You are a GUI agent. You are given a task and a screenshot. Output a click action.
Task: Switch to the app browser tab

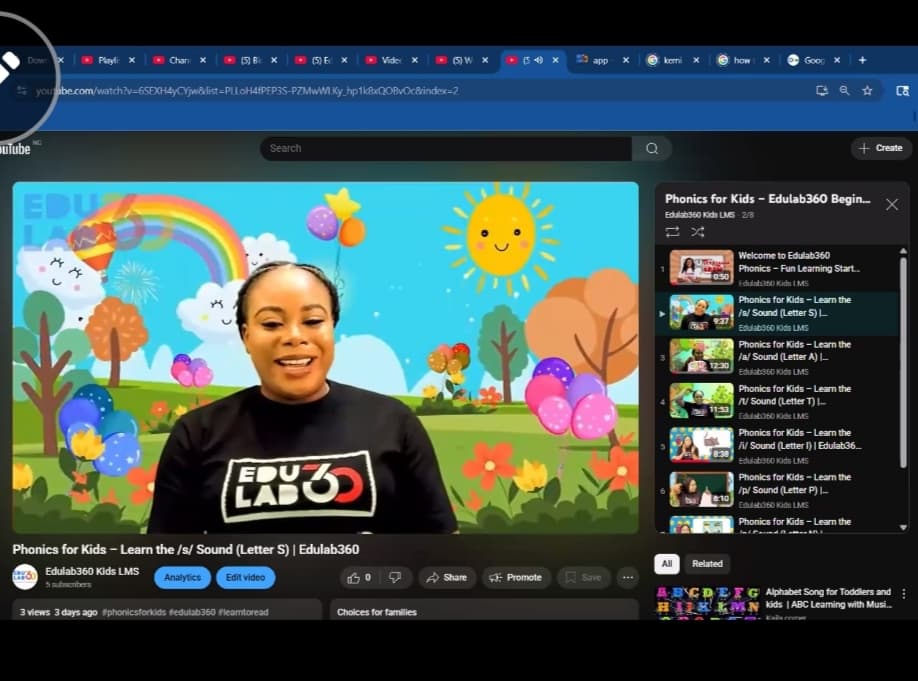click(x=600, y=60)
